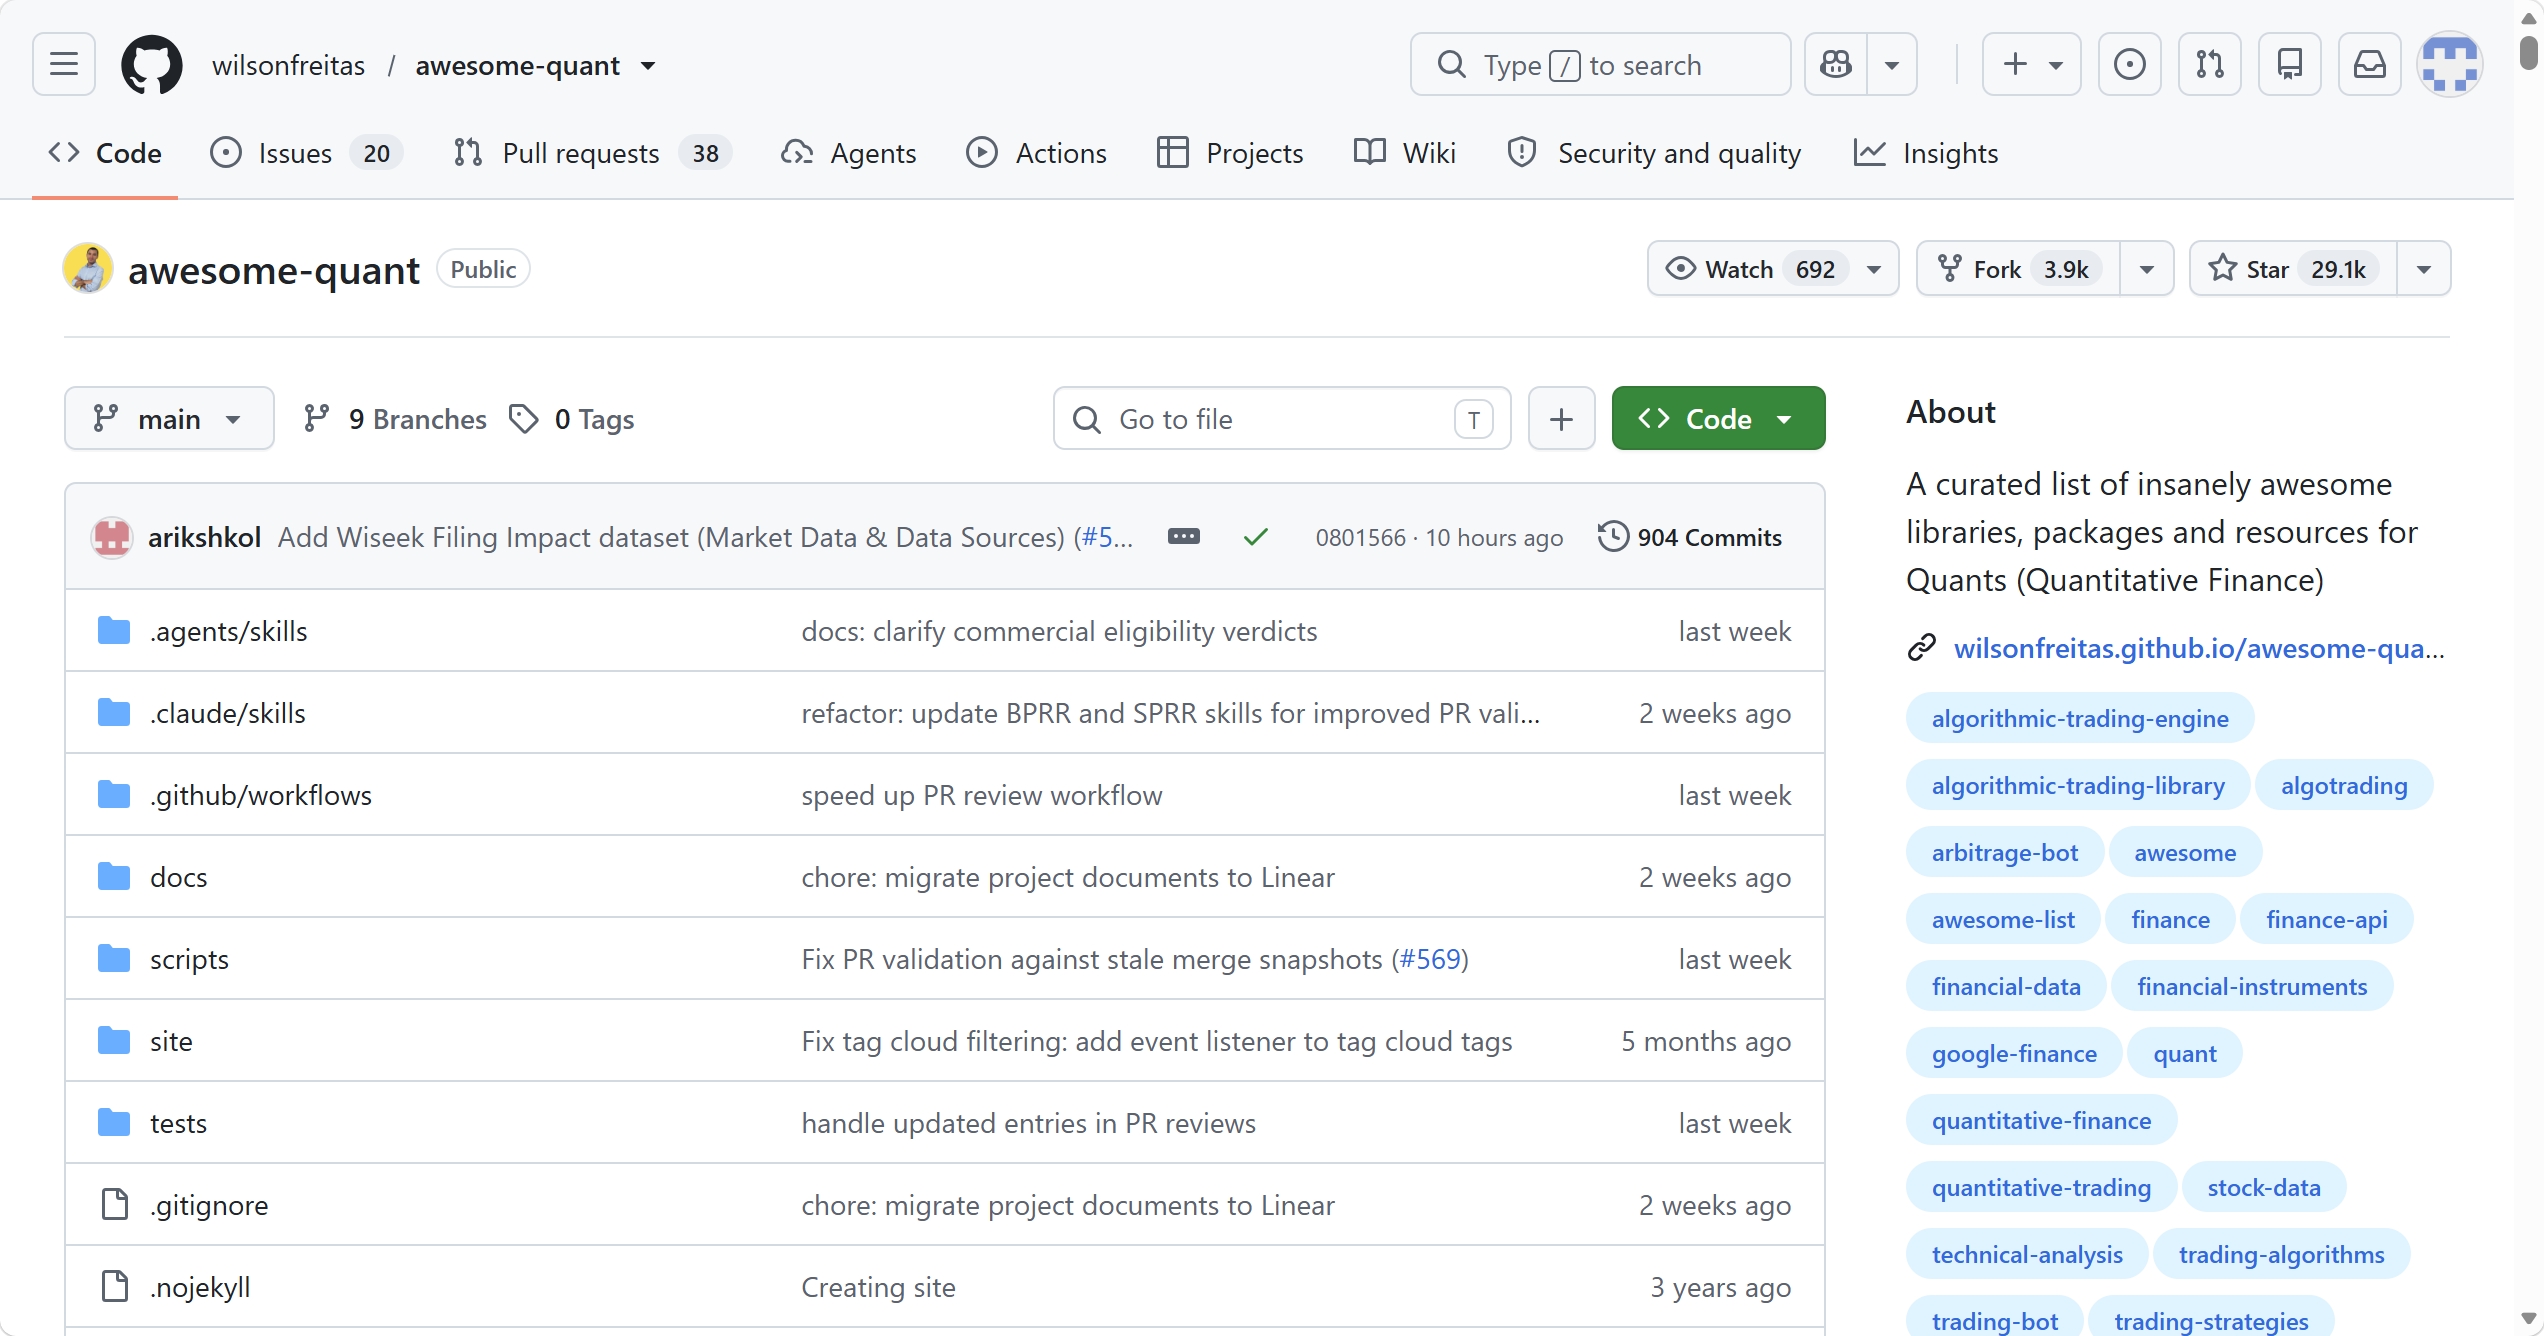Open commit 'speed up PR review workflow'

[981, 795]
